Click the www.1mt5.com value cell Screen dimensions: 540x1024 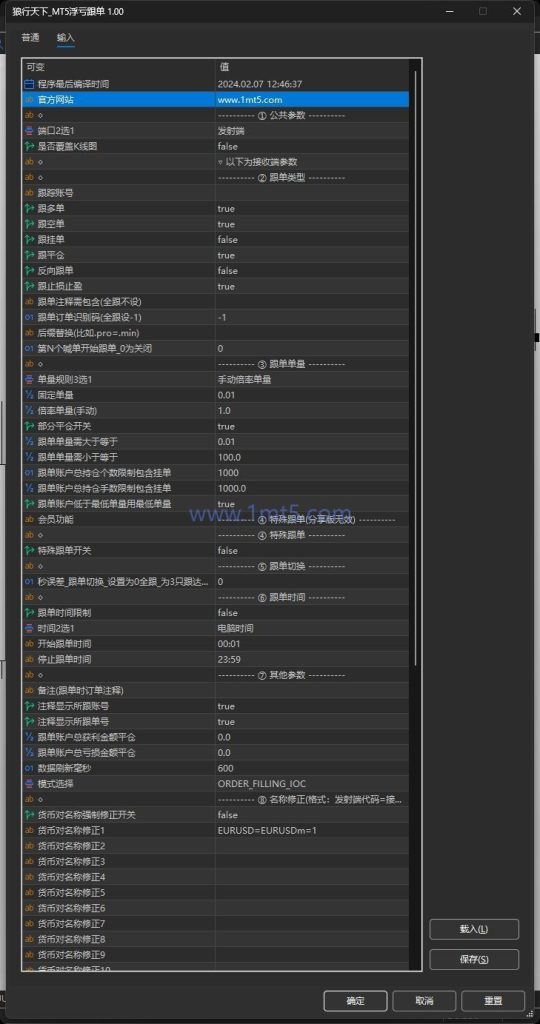pyautogui.click(x=313, y=99)
